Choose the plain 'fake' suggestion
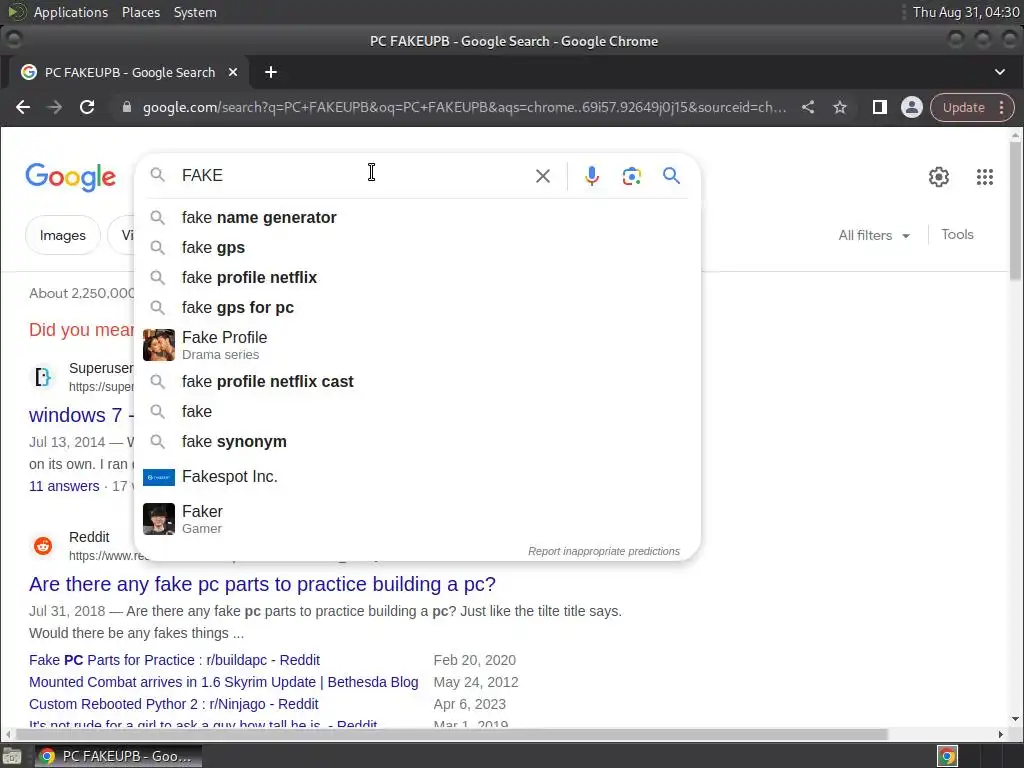1024x768 pixels. click(x=417, y=411)
